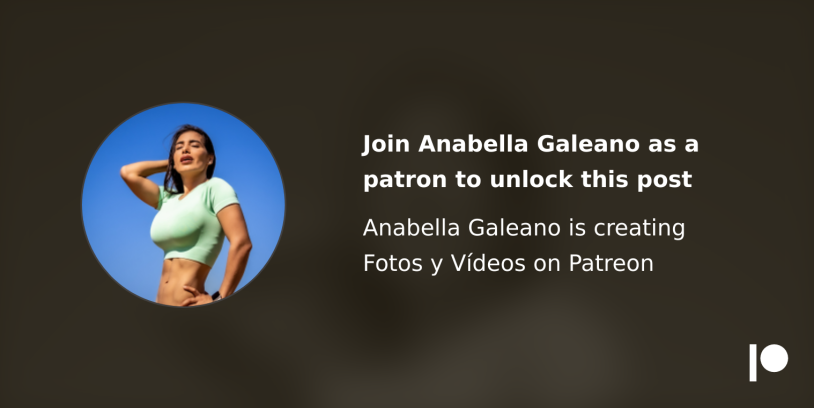The image size is (814, 408).
Task: Click the word "unlock" in the bold heading
Action: tap(531, 180)
